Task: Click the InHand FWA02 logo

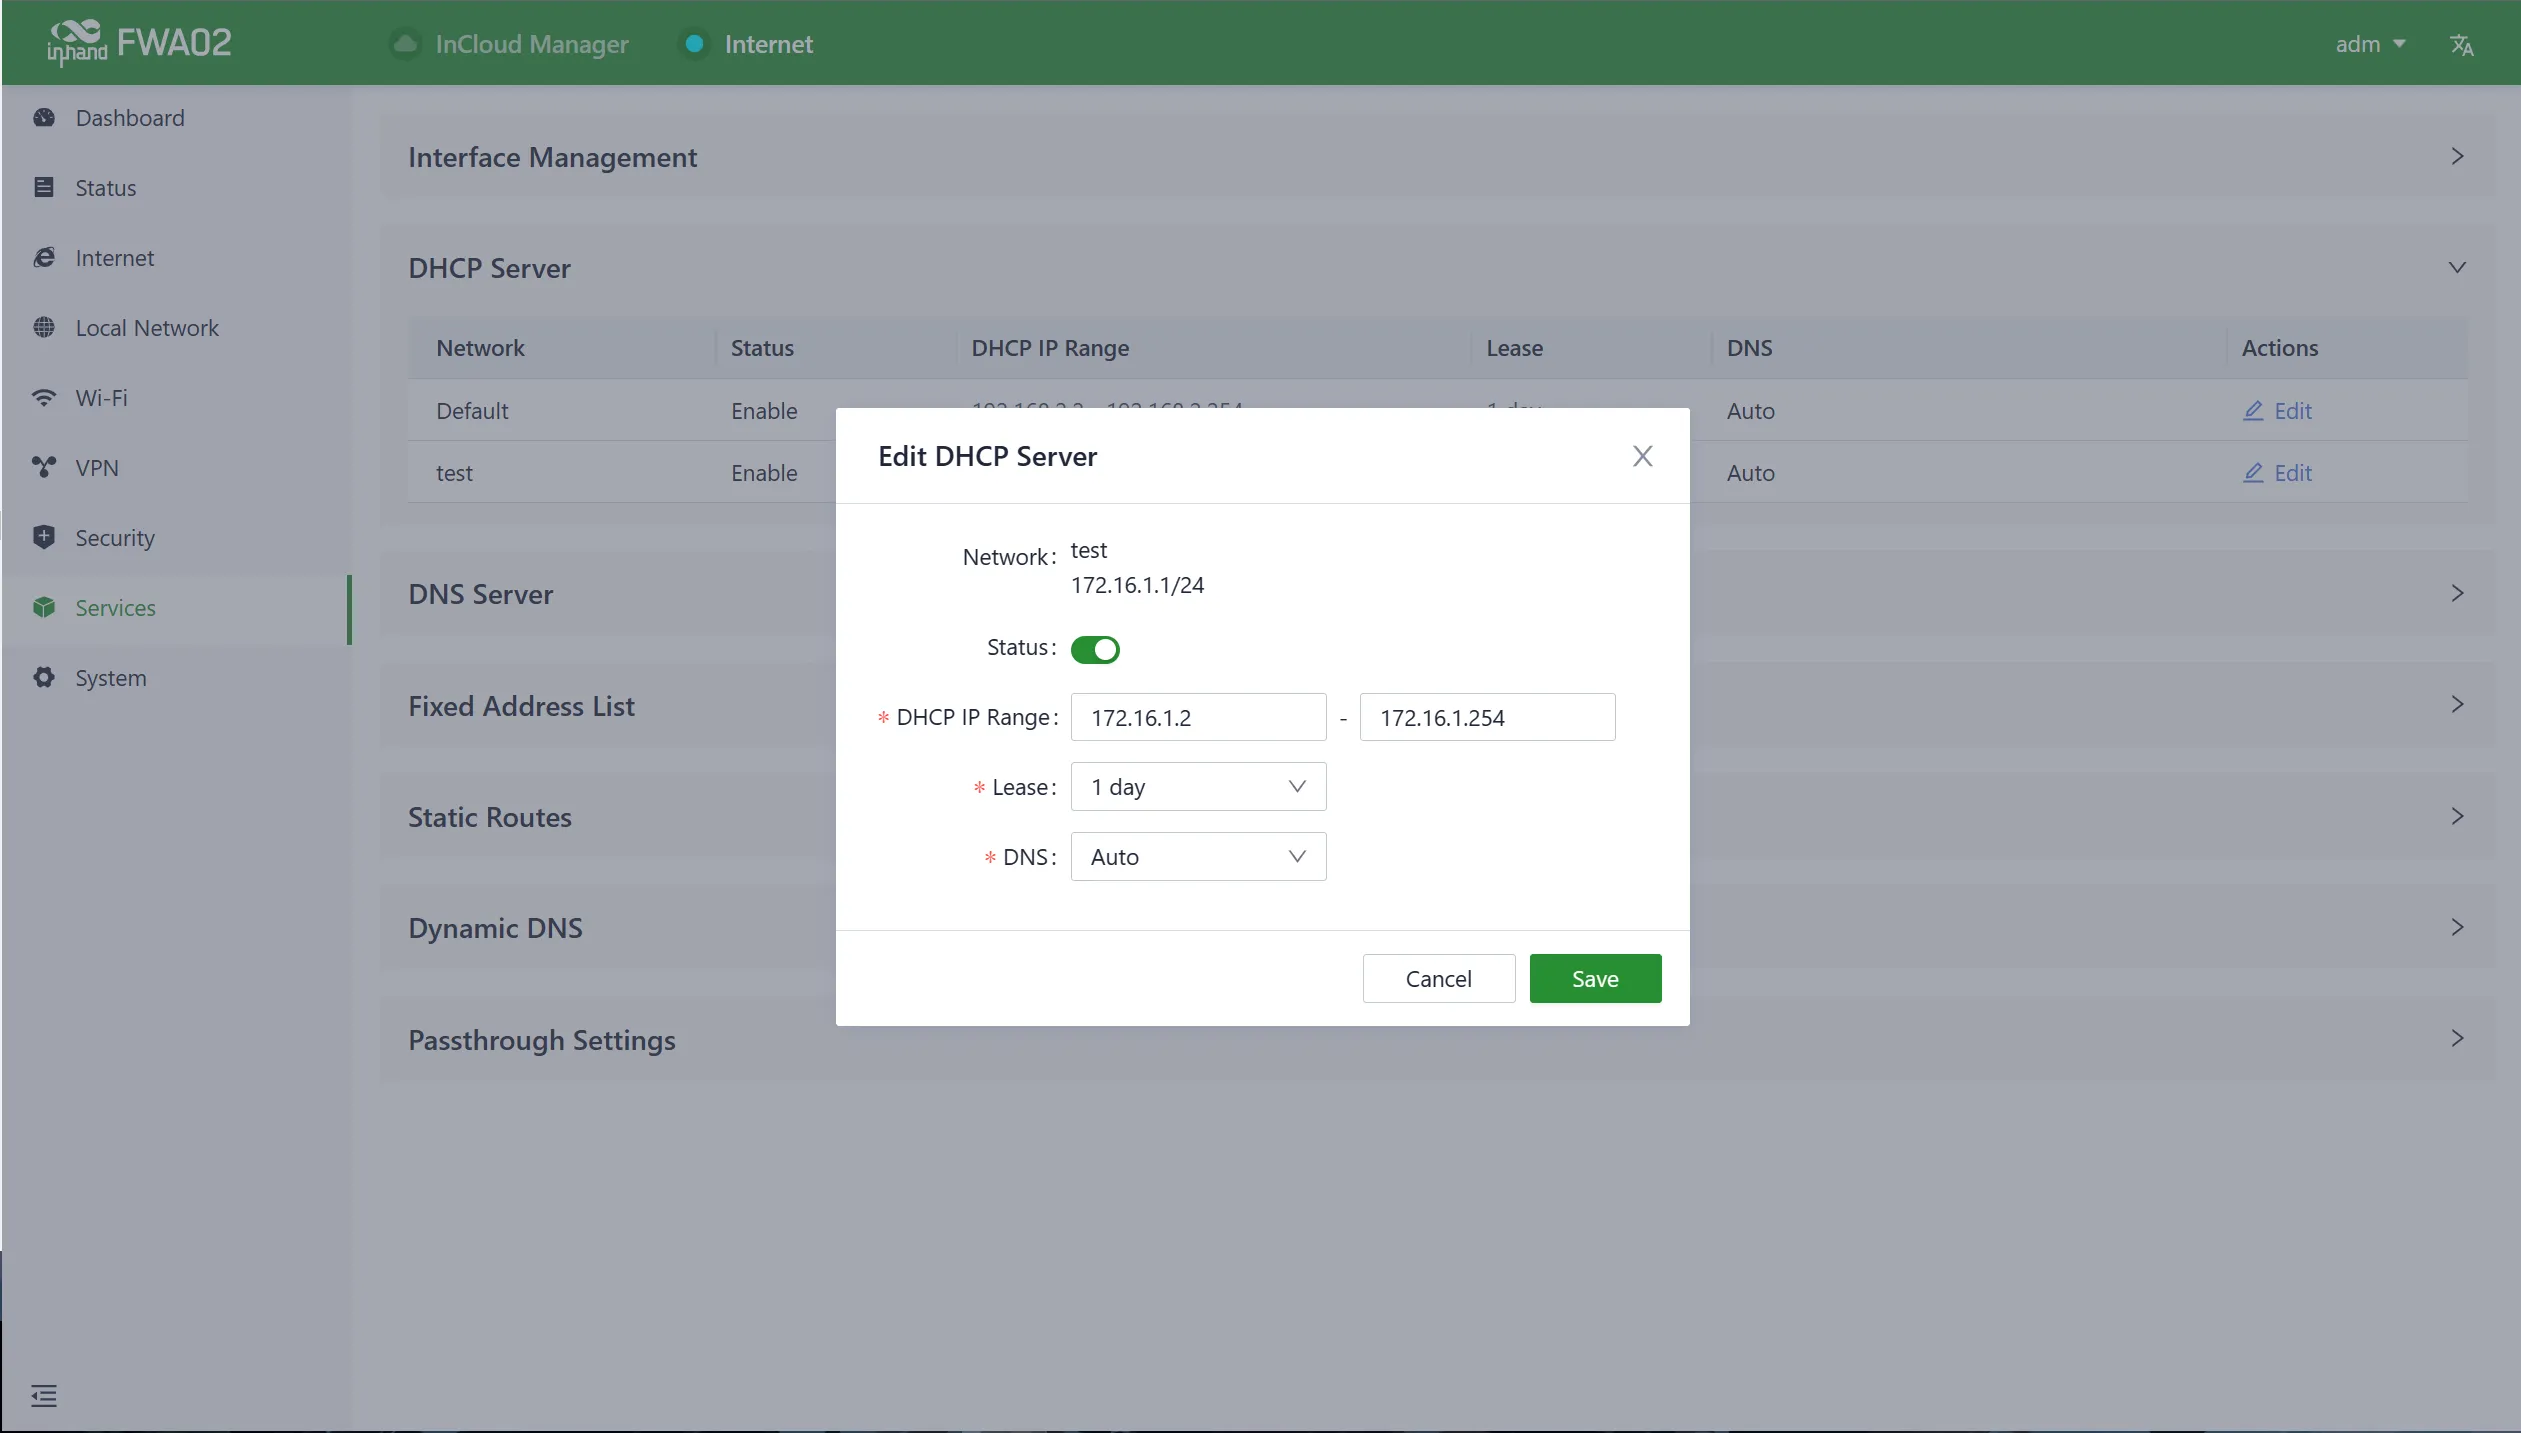Action: (x=139, y=43)
